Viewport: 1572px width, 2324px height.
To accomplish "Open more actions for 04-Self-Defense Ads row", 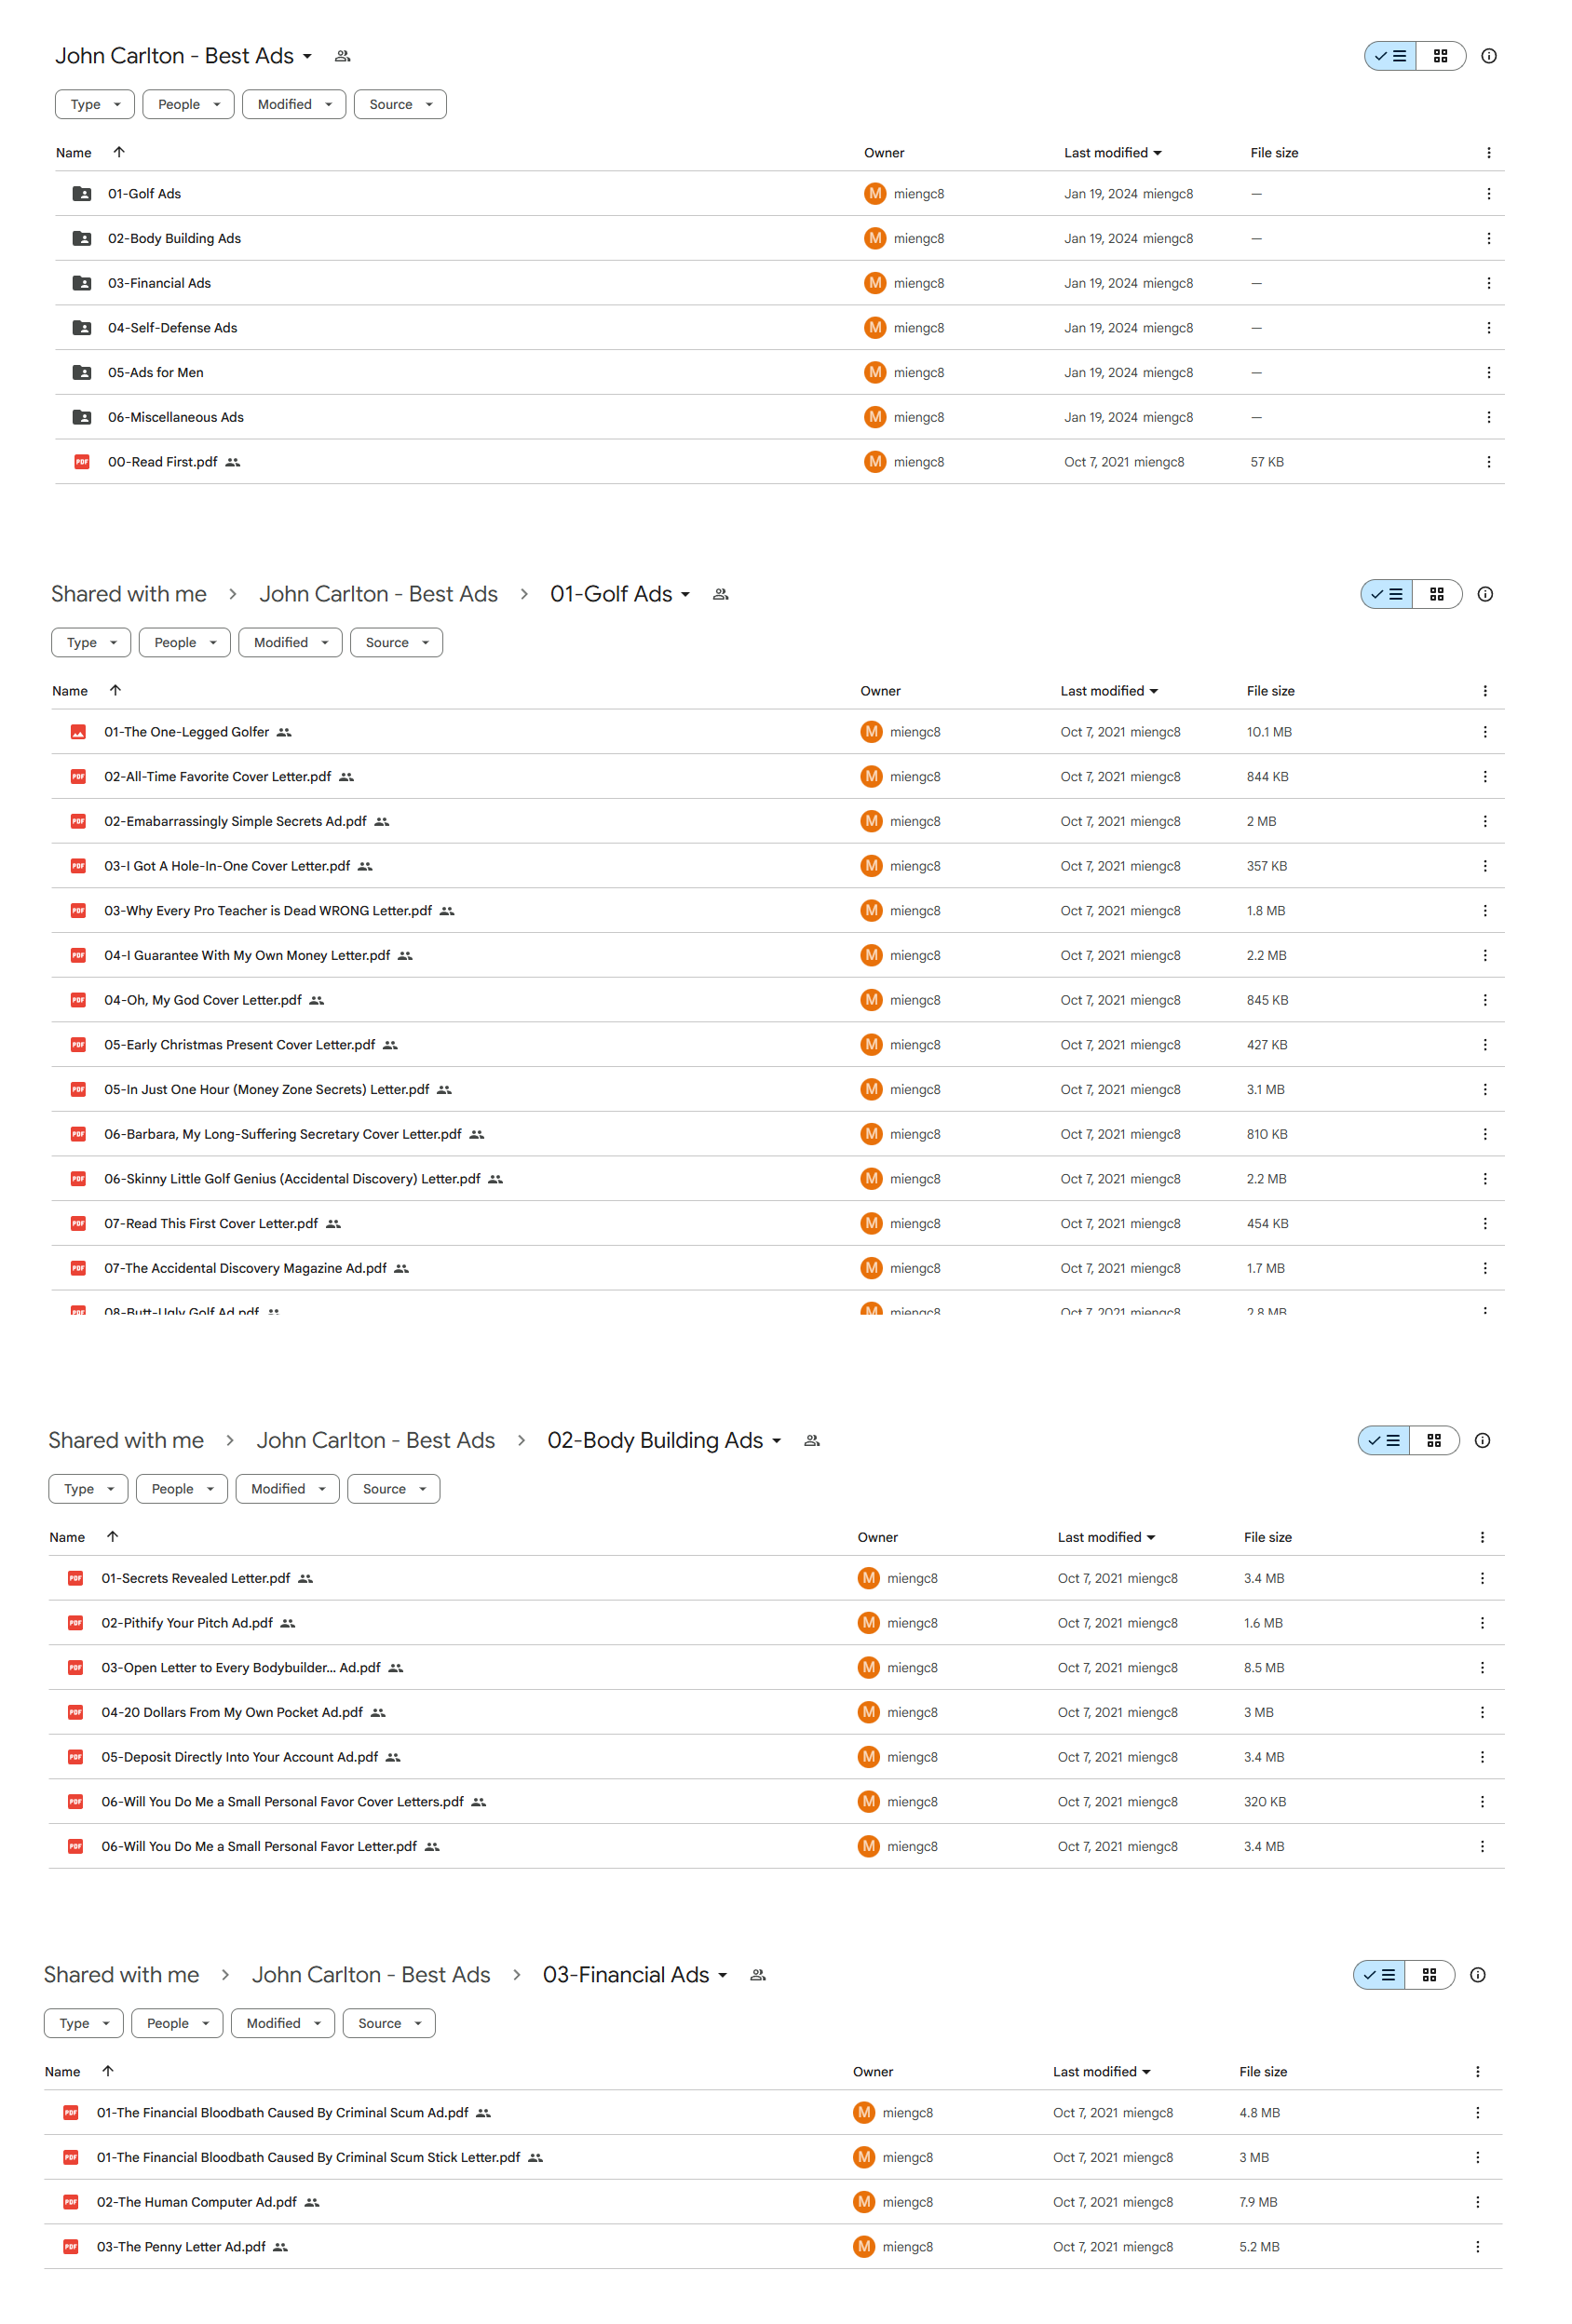I will pyautogui.click(x=1488, y=328).
